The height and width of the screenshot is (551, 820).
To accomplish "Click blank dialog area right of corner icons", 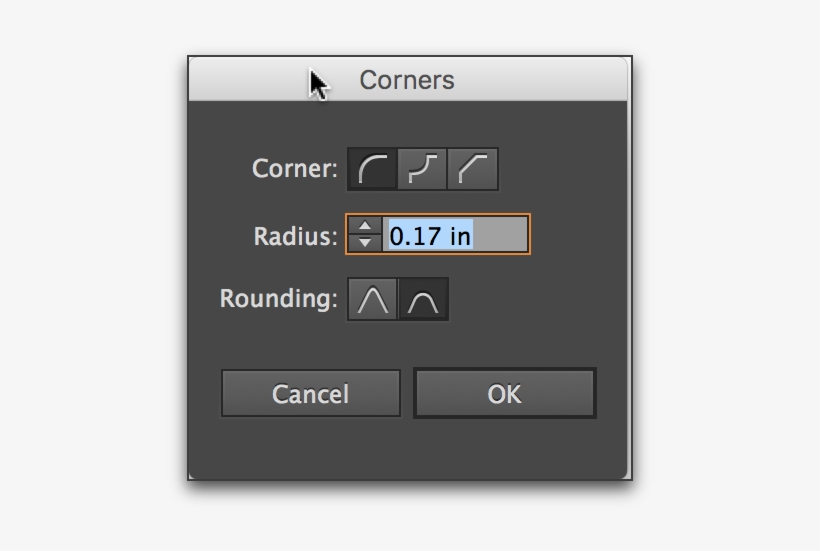I will [560, 169].
